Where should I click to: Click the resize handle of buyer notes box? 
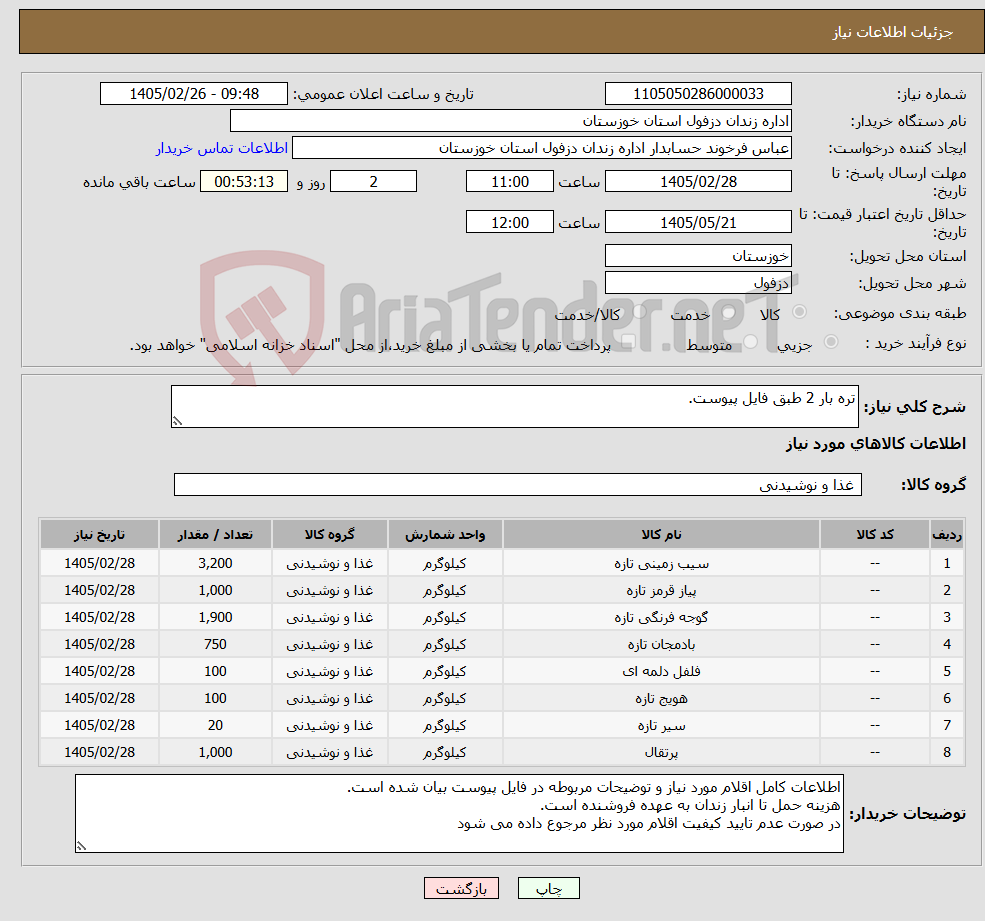81,846
